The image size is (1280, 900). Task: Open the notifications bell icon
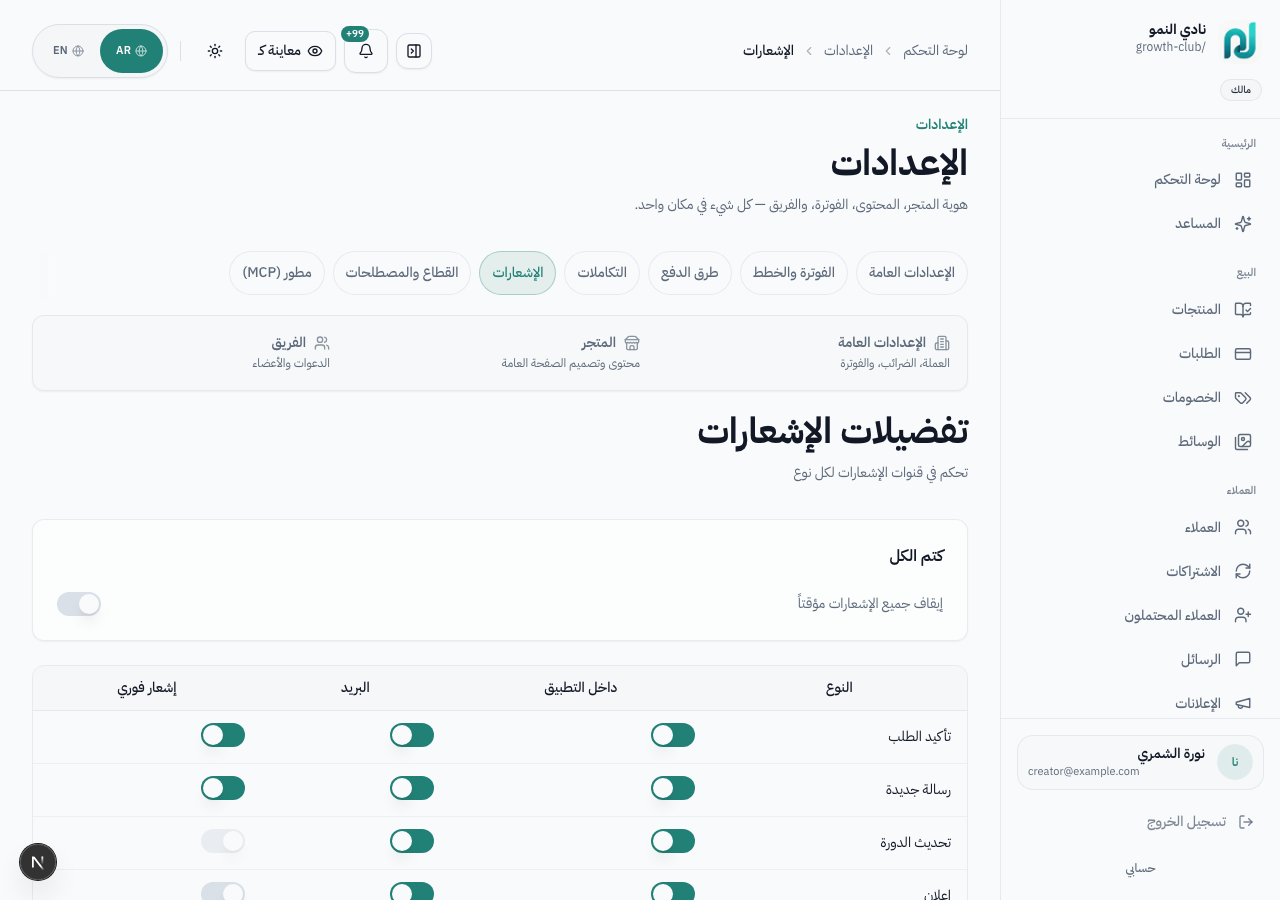pyautogui.click(x=366, y=51)
